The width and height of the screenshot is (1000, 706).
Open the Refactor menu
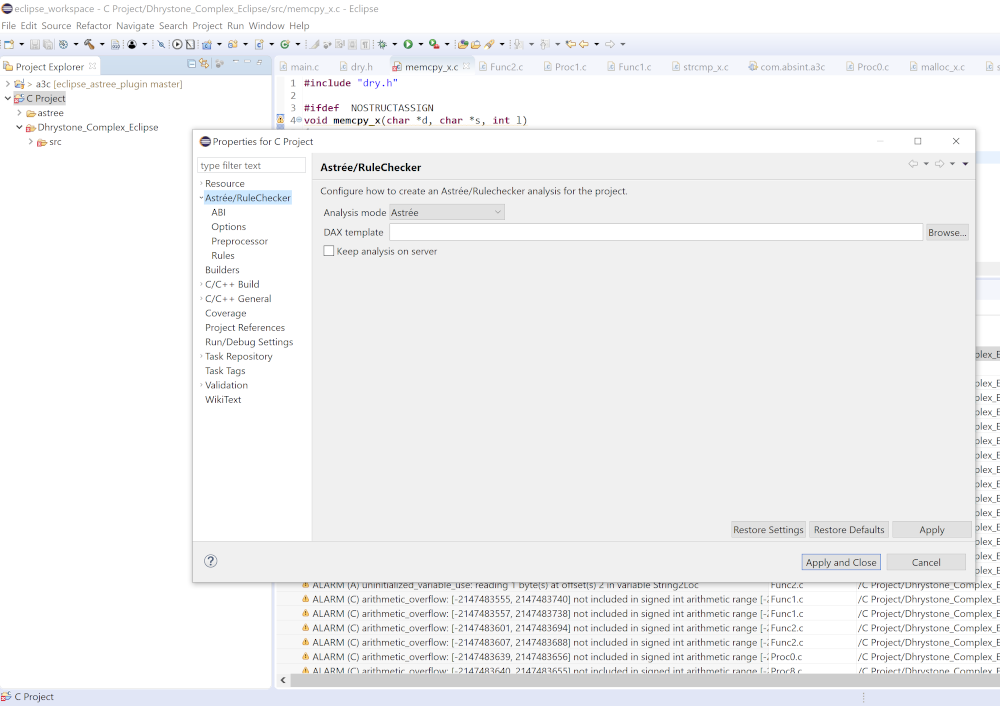point(94,26)
